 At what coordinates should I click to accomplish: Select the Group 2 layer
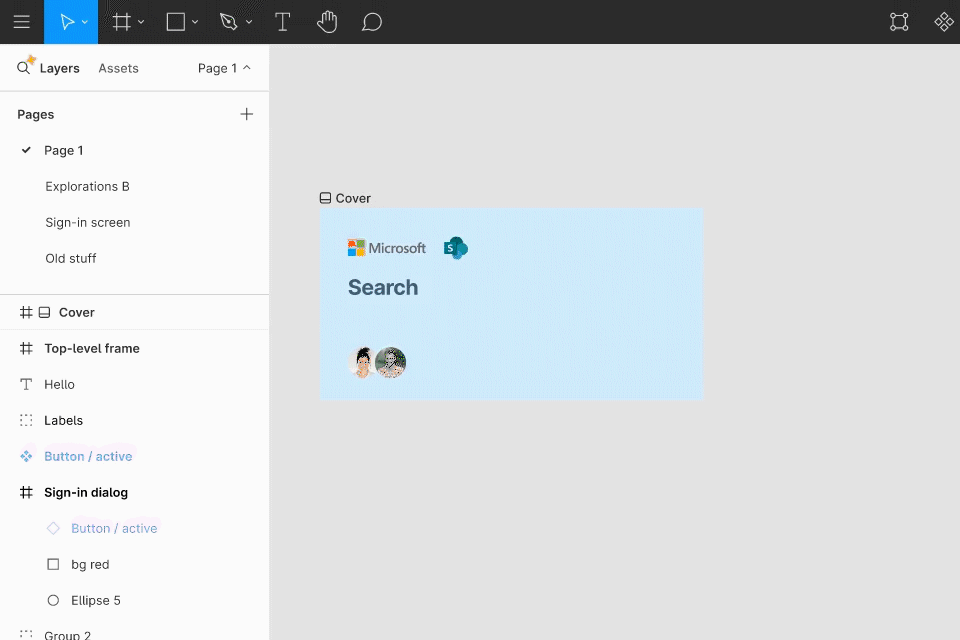pos(134,633)
